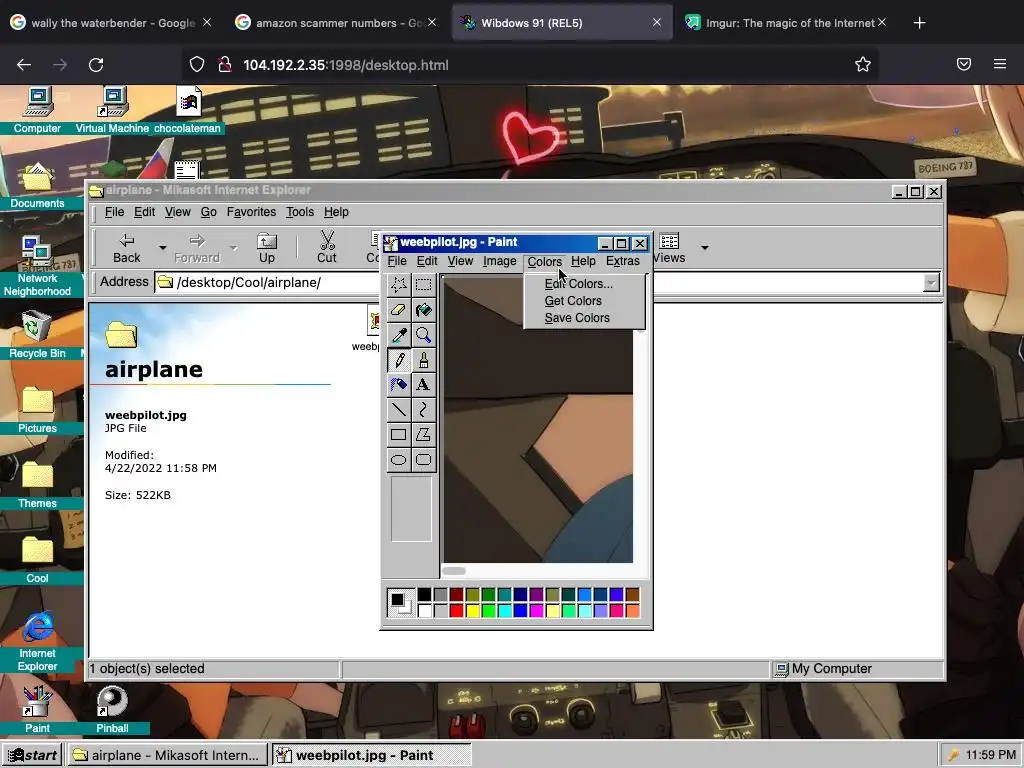Select the yellow palette swatch

[472, 611]
